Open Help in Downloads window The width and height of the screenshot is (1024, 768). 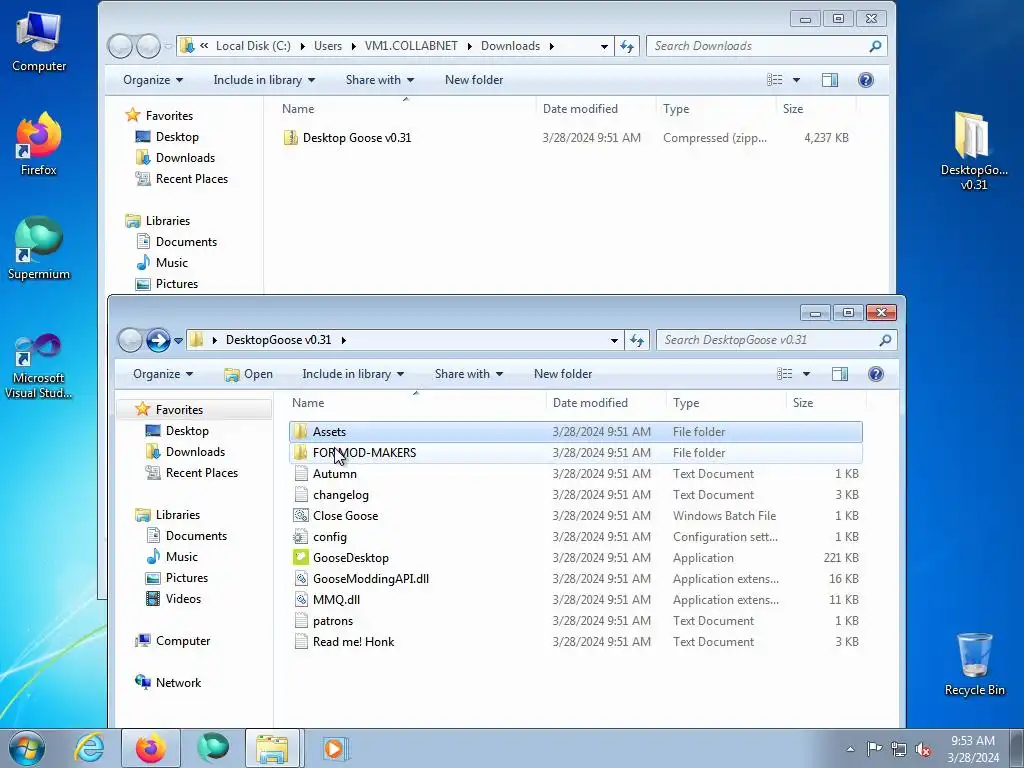866,80
